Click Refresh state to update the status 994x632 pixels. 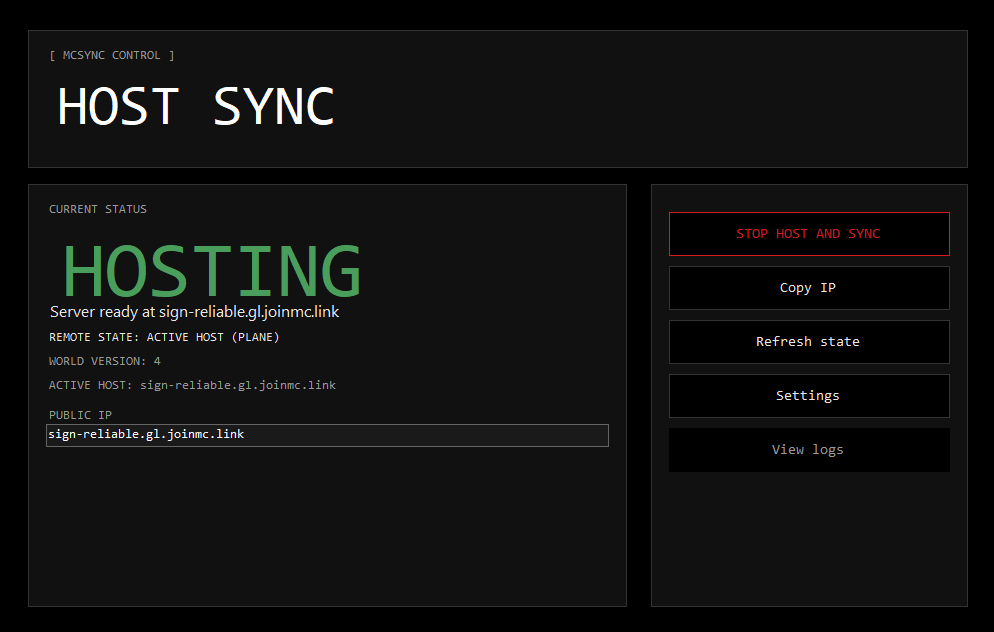coord(808,341)
